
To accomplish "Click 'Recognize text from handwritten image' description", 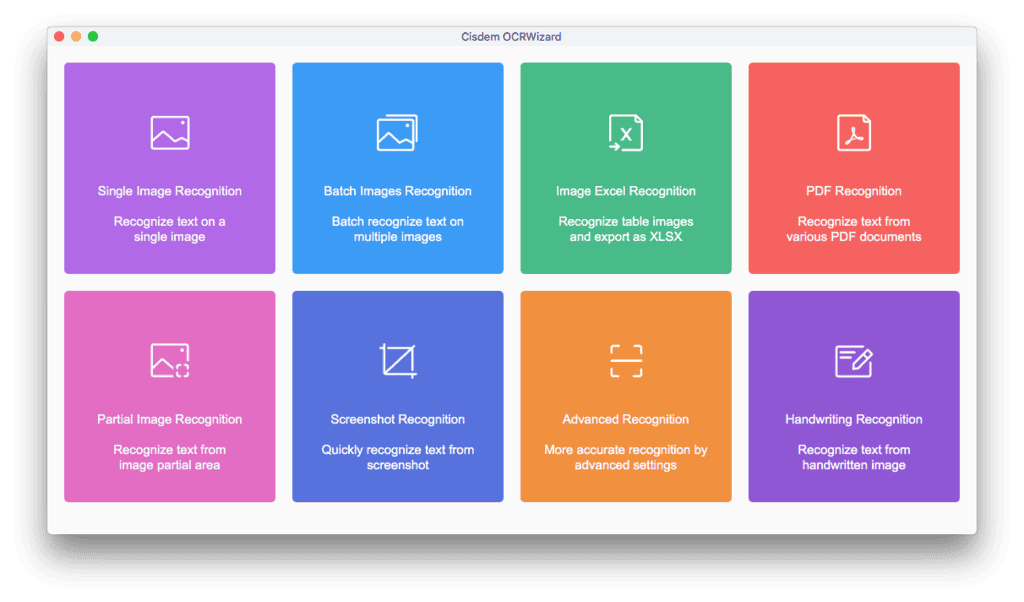I will 854,457.
